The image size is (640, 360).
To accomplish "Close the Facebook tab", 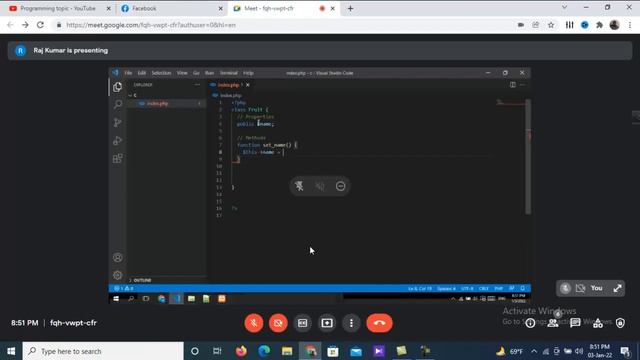I will pyautogui.click(x=220, y=8).
